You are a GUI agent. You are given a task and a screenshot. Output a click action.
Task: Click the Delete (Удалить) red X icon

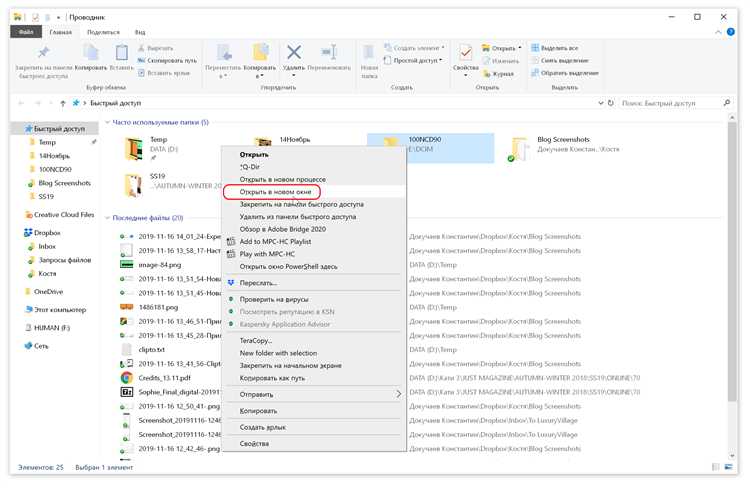pyautogui.click(x=294, y=53)
